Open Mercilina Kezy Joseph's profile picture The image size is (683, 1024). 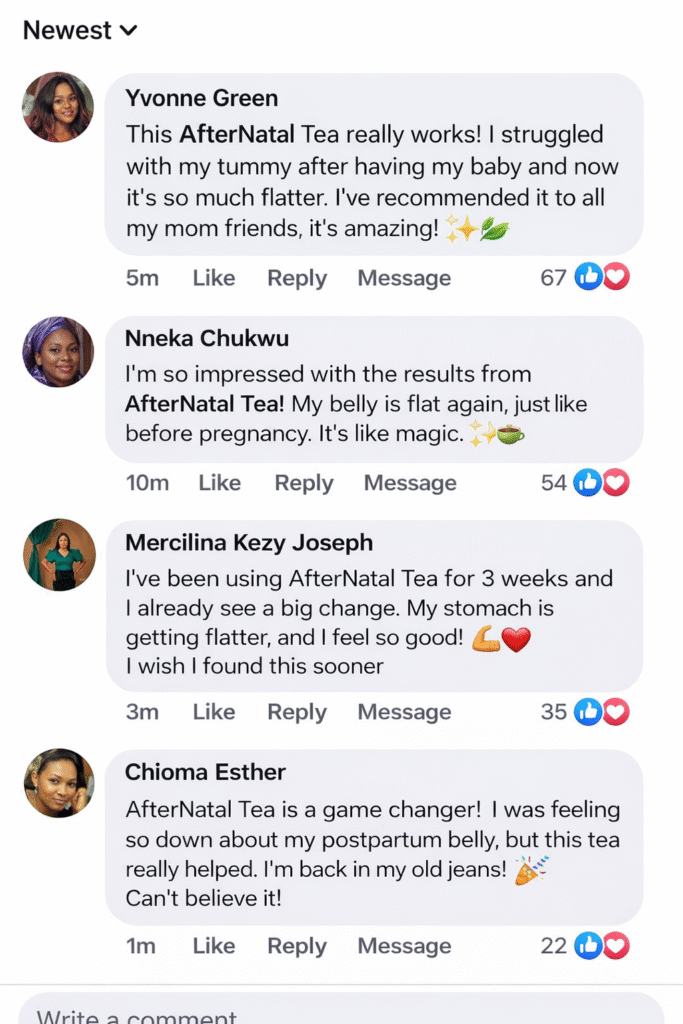tap(59, 555)
